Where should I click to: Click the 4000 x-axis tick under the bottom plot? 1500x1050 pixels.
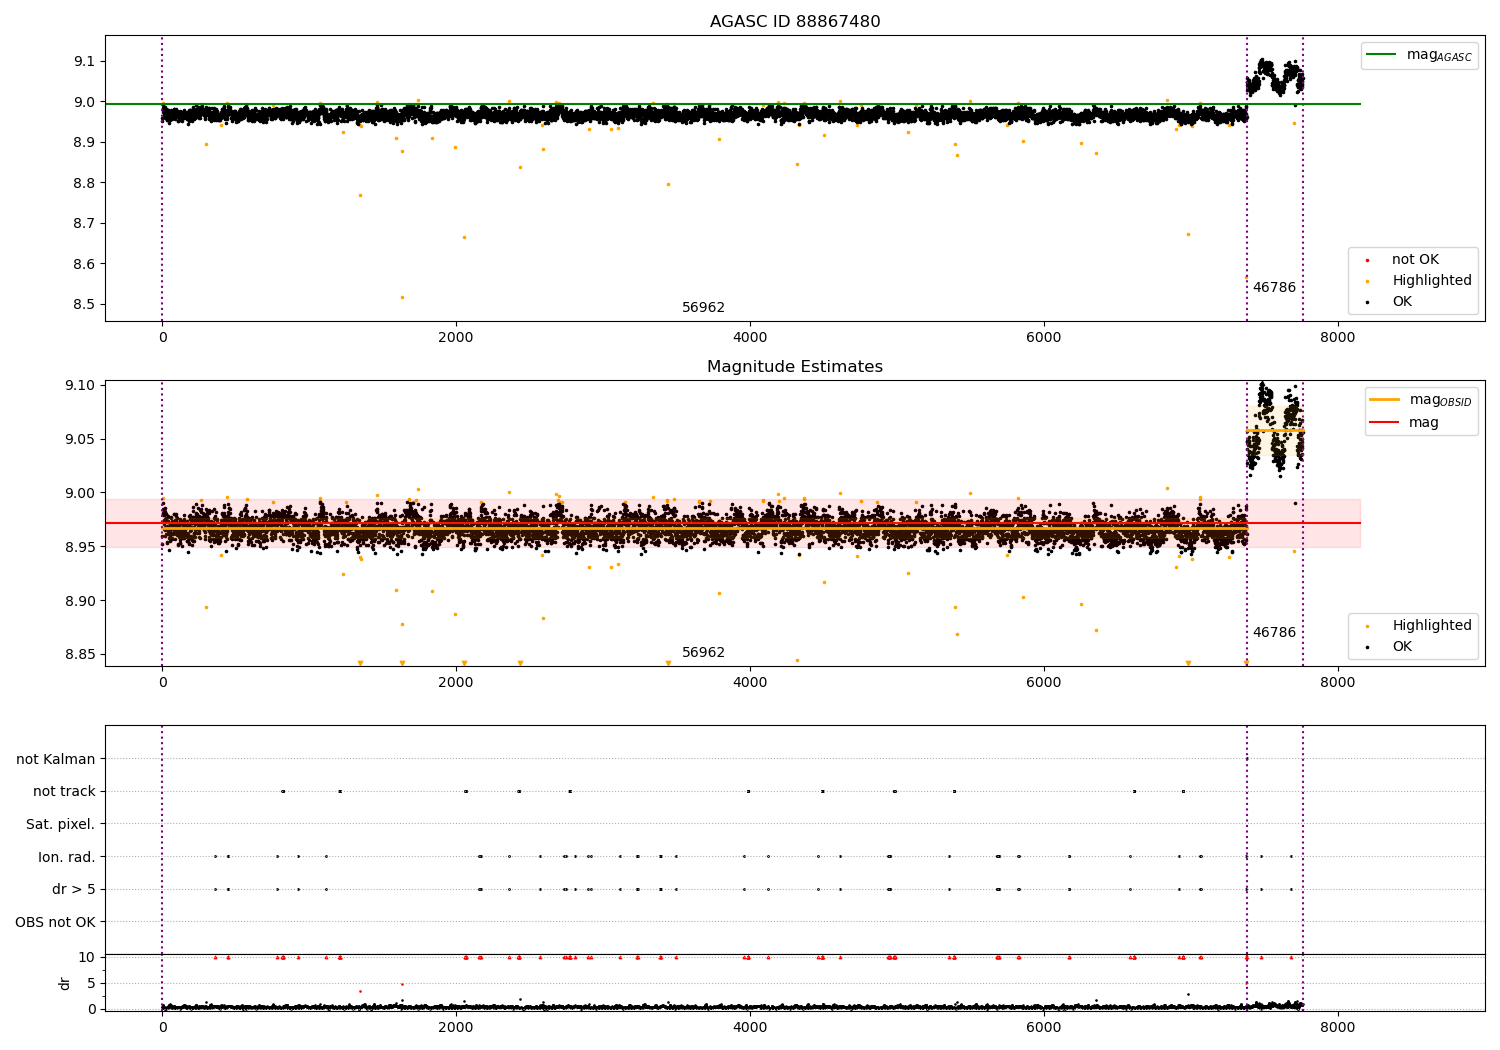pyautogui.click(x=750, y=1028)
